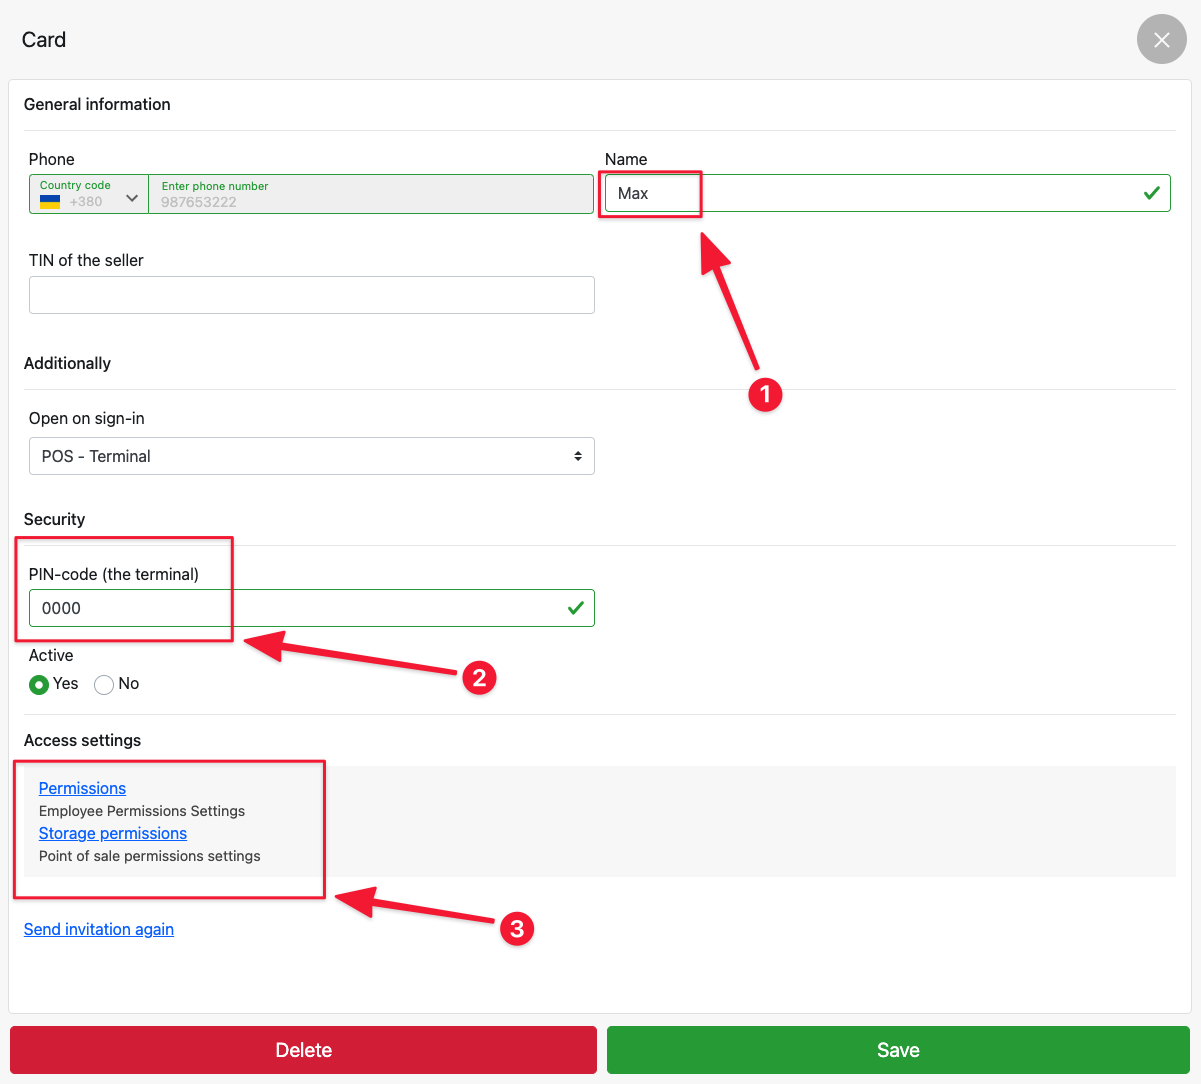Select Yes for Active status

coord(39,685)
